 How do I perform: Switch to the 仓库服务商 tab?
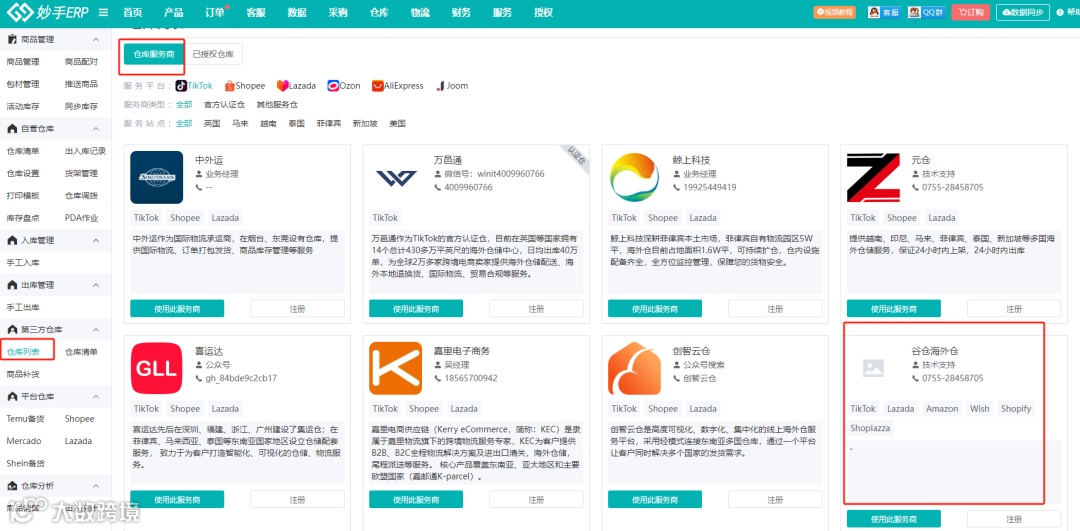tap(154, 54)
